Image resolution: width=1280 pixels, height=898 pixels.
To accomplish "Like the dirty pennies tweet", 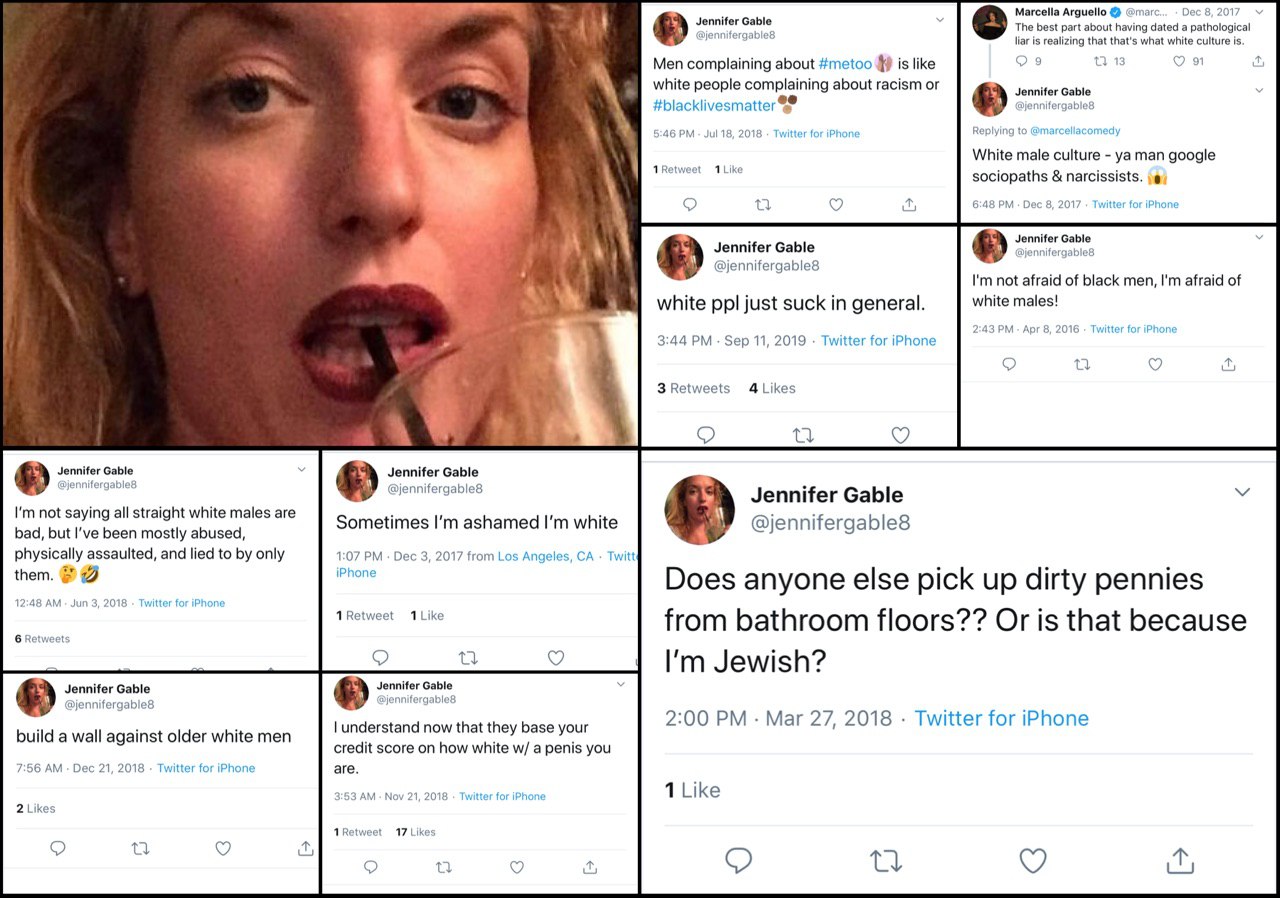I will [1032, 860].
